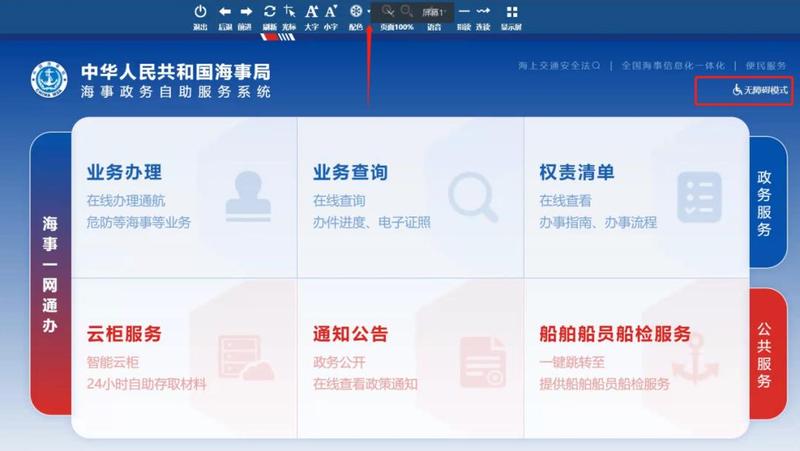Click the anchor icon in 船舶船员船检服务 tile
This screenshot has height=451, width=800.
pyautogui.click(x=694, y=362)
